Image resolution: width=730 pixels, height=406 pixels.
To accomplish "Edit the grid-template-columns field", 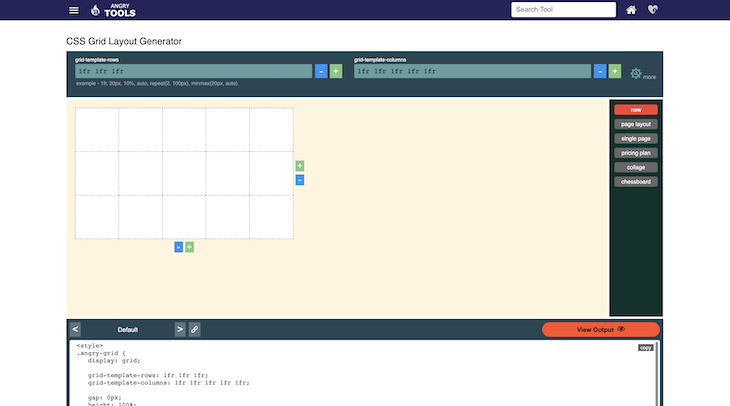I will pyautogui.click(x=473, y=71).
